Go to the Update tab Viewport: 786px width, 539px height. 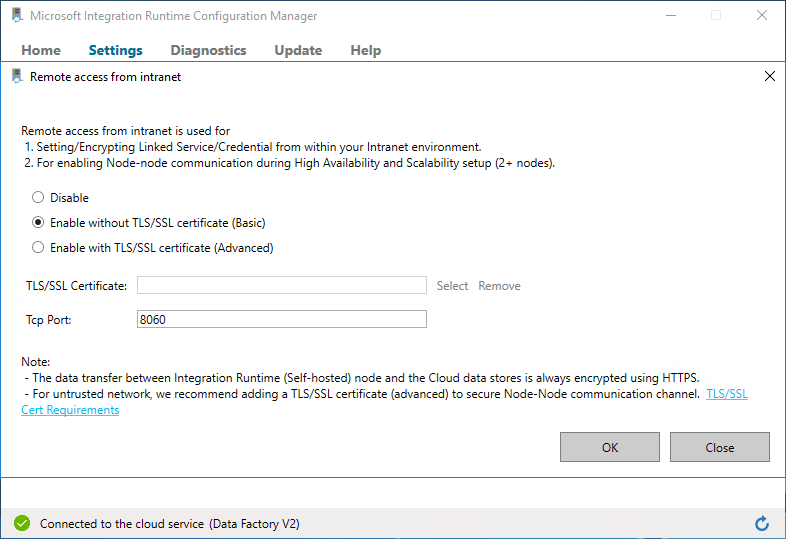click(298, 50)
